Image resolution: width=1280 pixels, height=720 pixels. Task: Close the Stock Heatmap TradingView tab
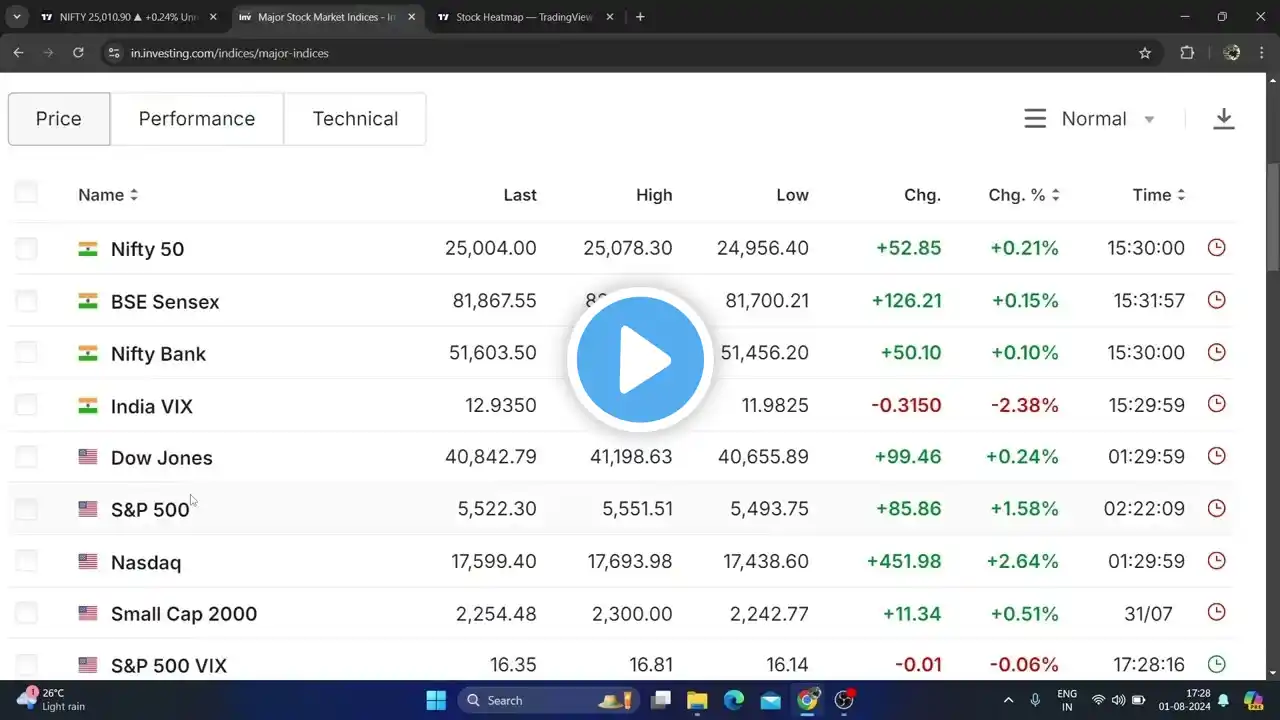[x=610, y=17]
